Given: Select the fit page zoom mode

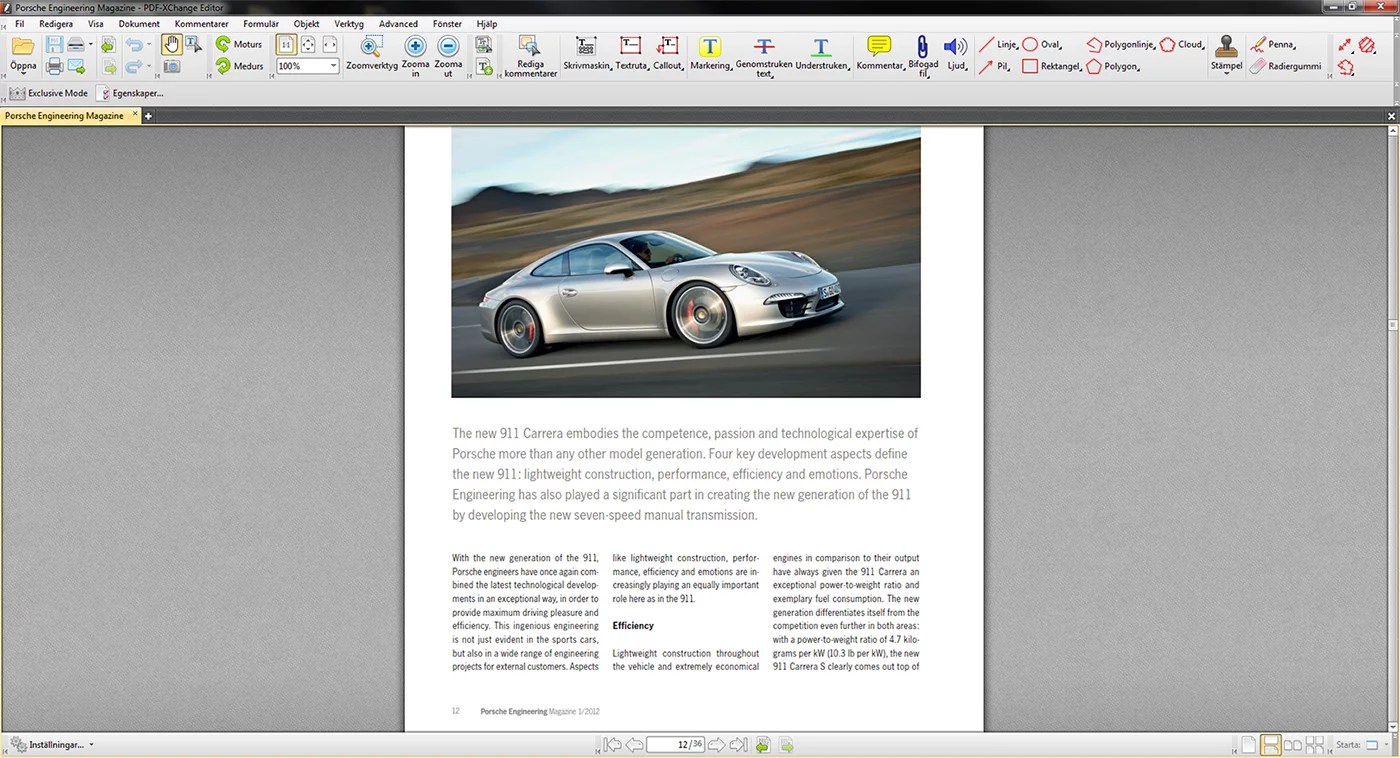Looking at the screenshot, I should (x=308, y=44).
